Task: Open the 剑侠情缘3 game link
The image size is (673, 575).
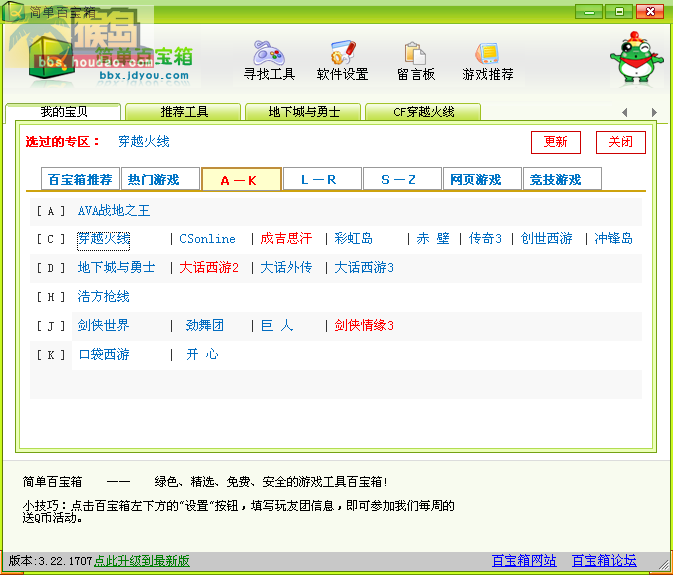Action: 364,325
